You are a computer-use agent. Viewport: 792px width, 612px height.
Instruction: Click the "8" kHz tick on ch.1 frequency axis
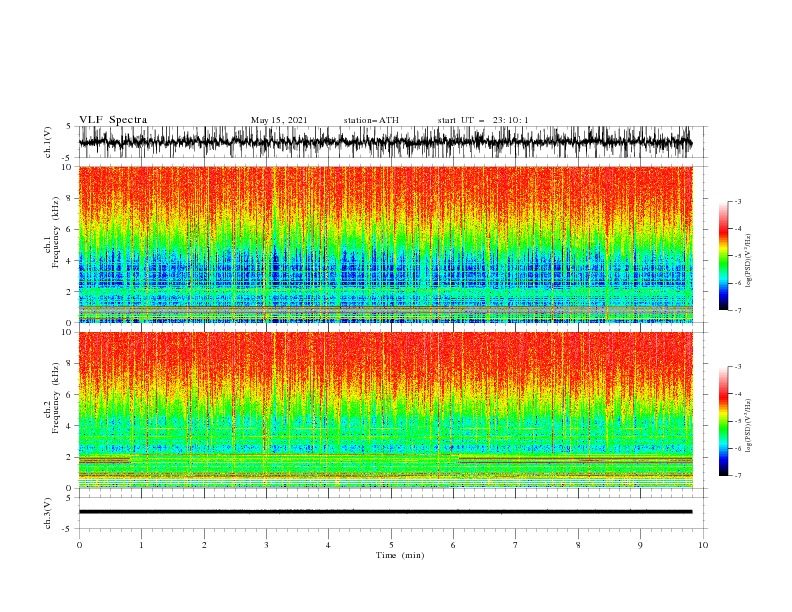tap(70, 198)
